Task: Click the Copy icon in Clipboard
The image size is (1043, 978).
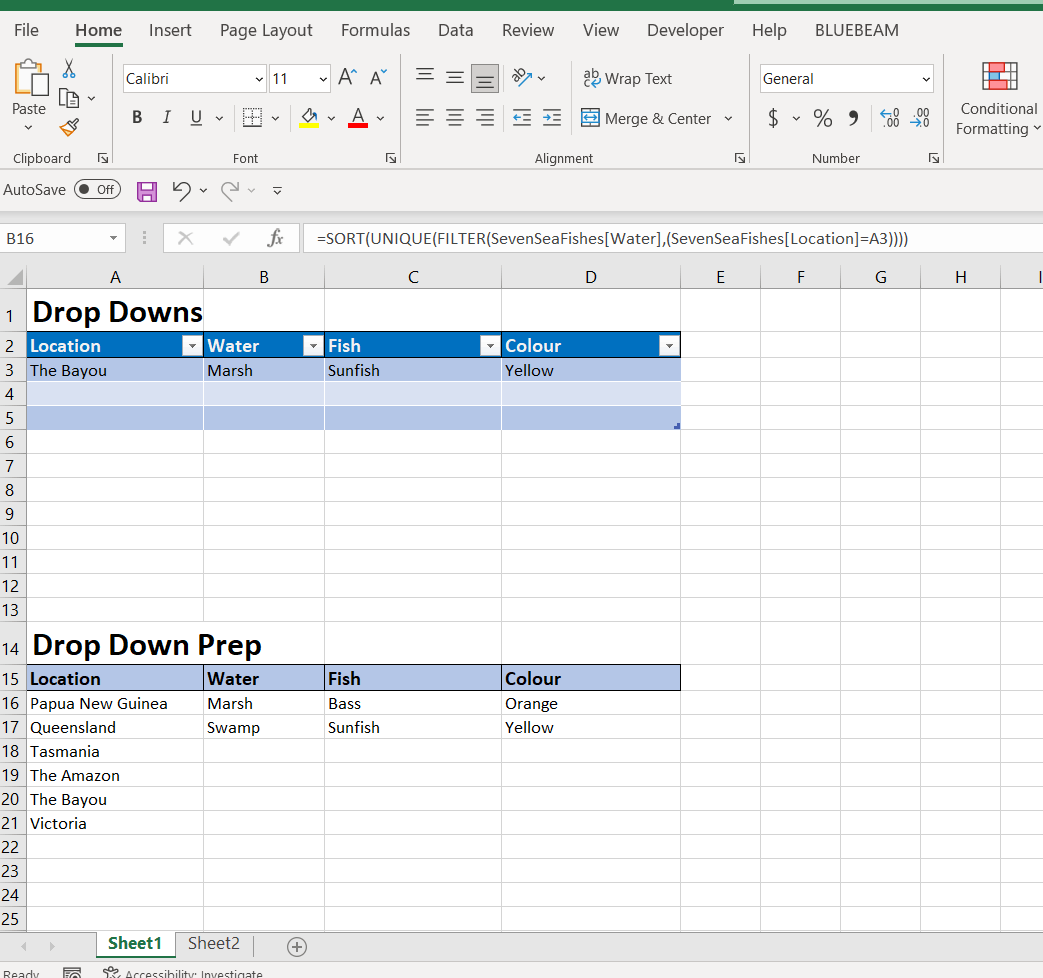Action: [x=69, y=98]
